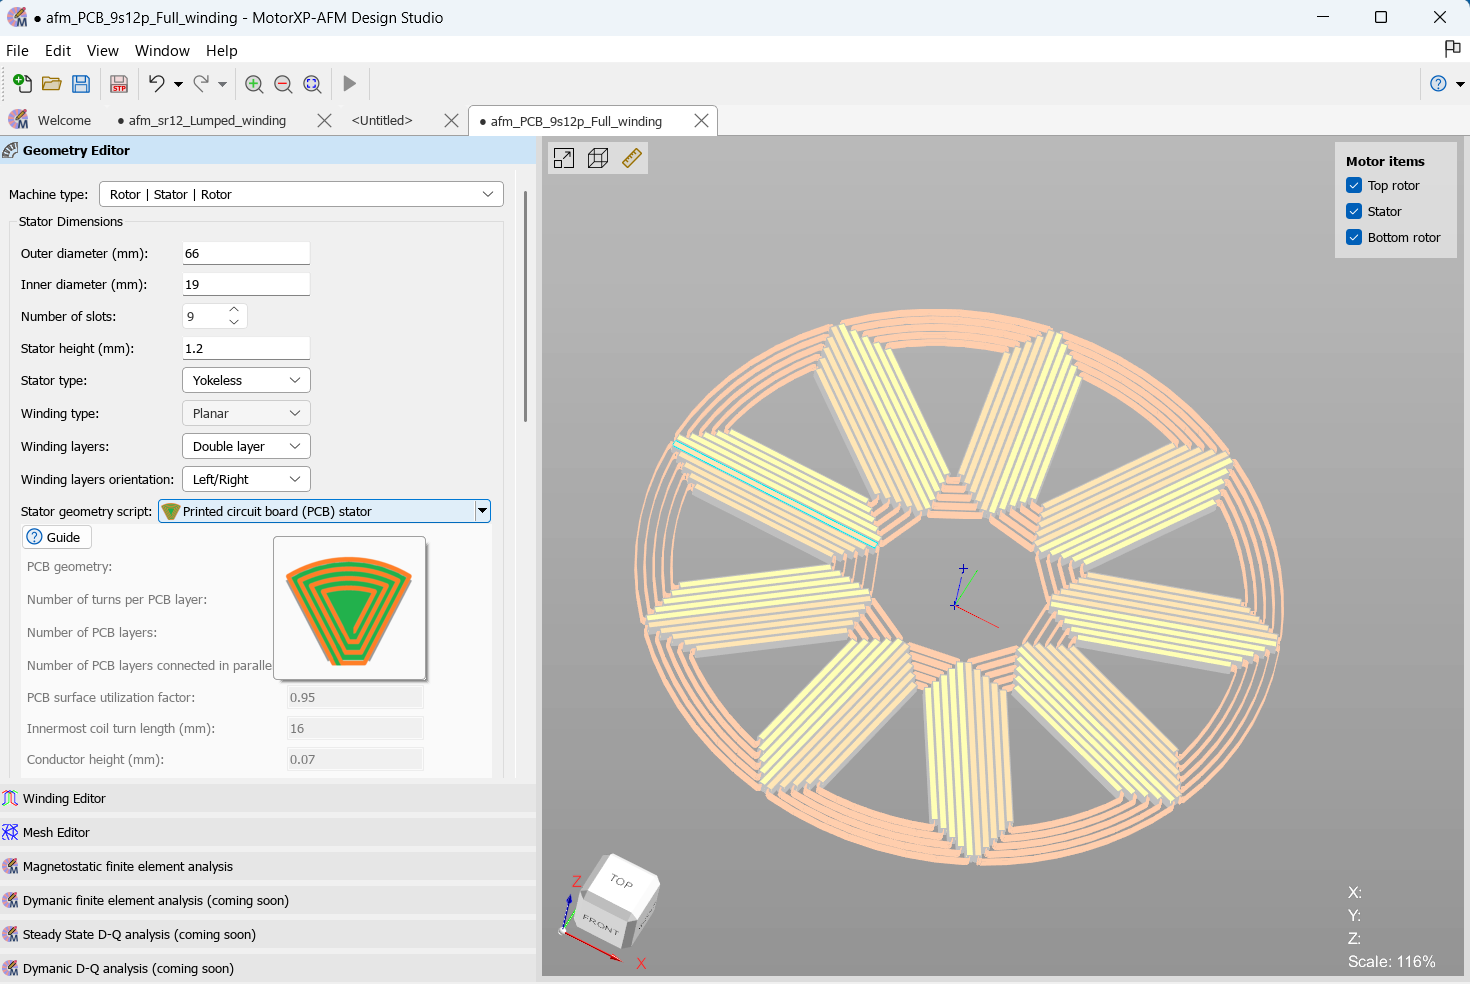Open the Help question-mark icon

tap(1437, 84)
